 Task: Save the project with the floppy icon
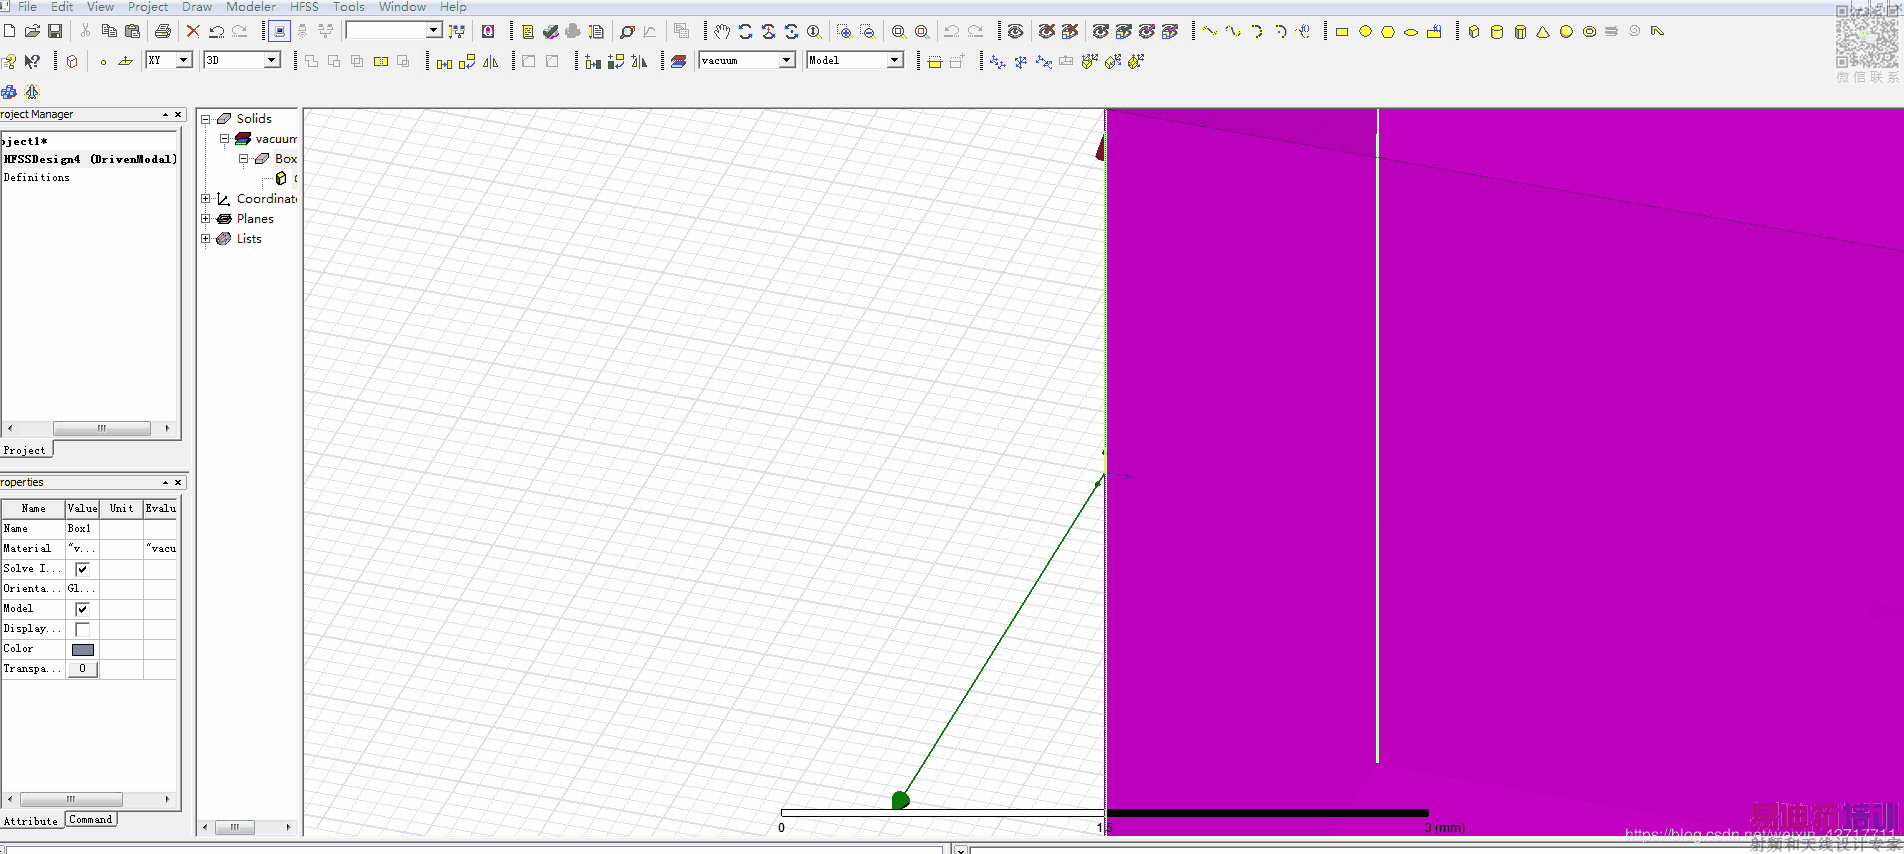point(55,32)
